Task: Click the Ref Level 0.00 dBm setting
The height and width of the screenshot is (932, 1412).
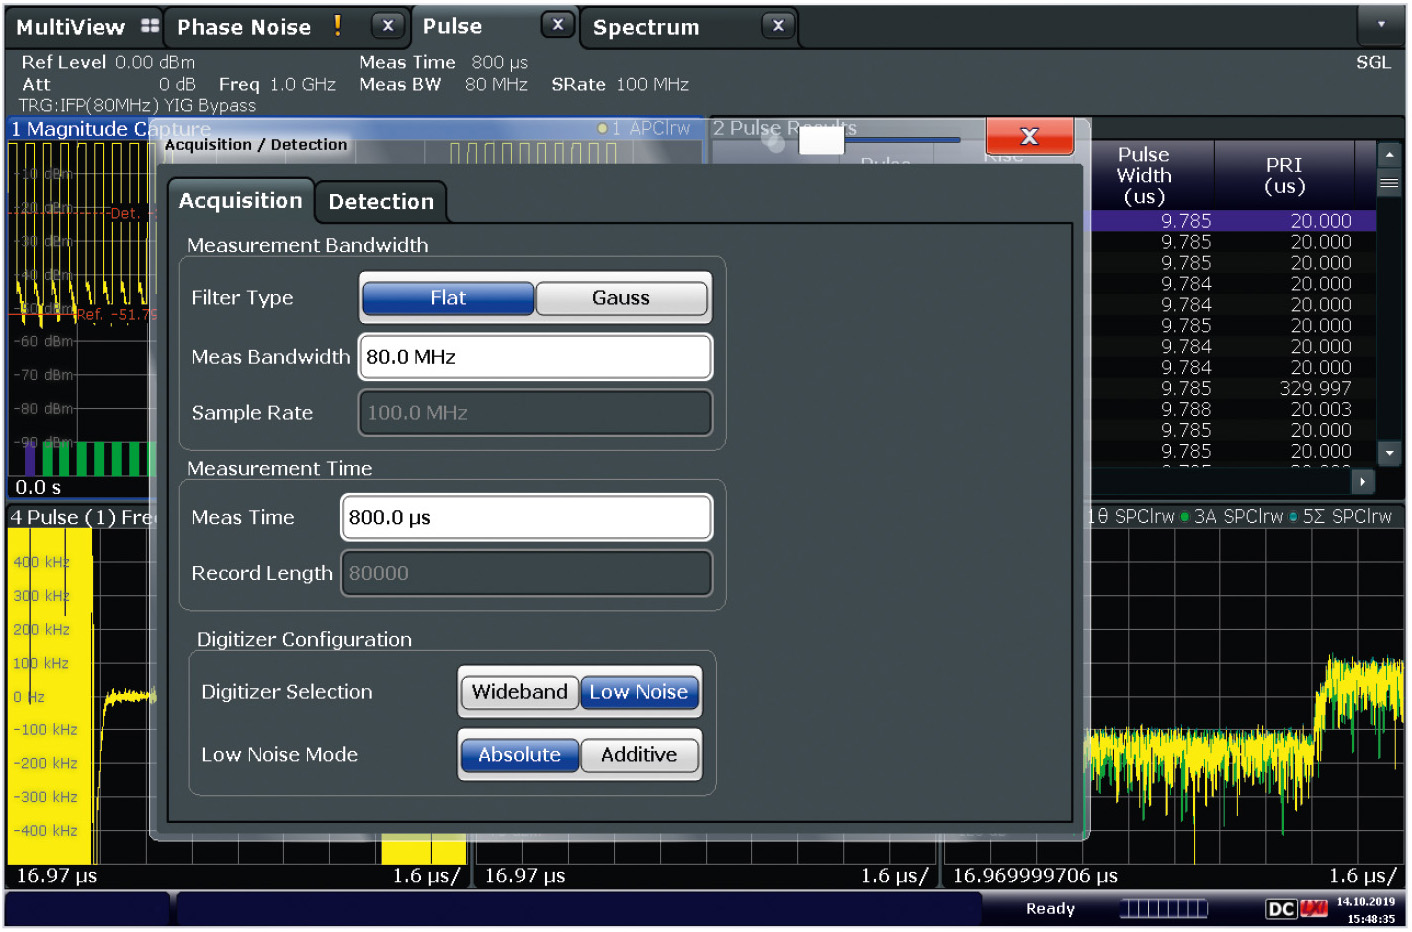Action: point(108,62)
